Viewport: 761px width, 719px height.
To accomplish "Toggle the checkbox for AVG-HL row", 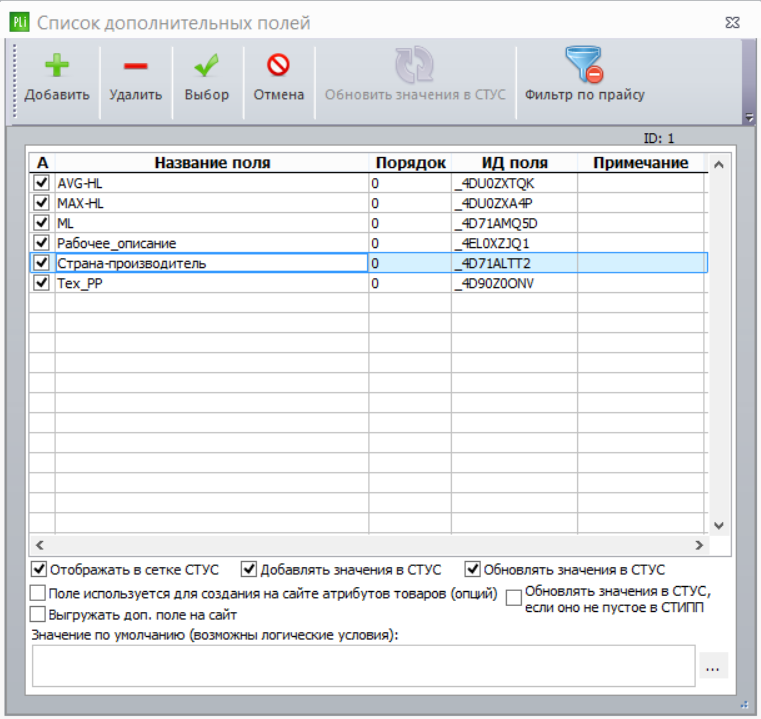I will (x=41, y=183).
